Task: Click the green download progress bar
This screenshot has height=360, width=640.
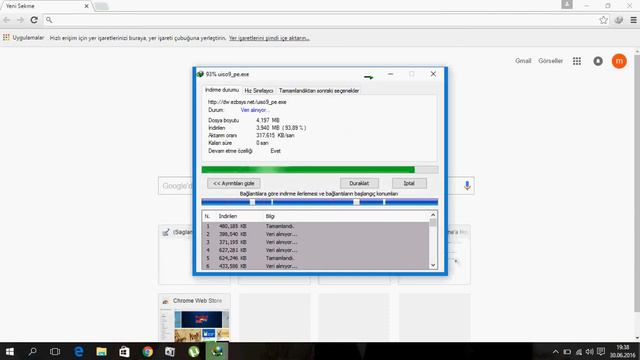Action: 320,170
